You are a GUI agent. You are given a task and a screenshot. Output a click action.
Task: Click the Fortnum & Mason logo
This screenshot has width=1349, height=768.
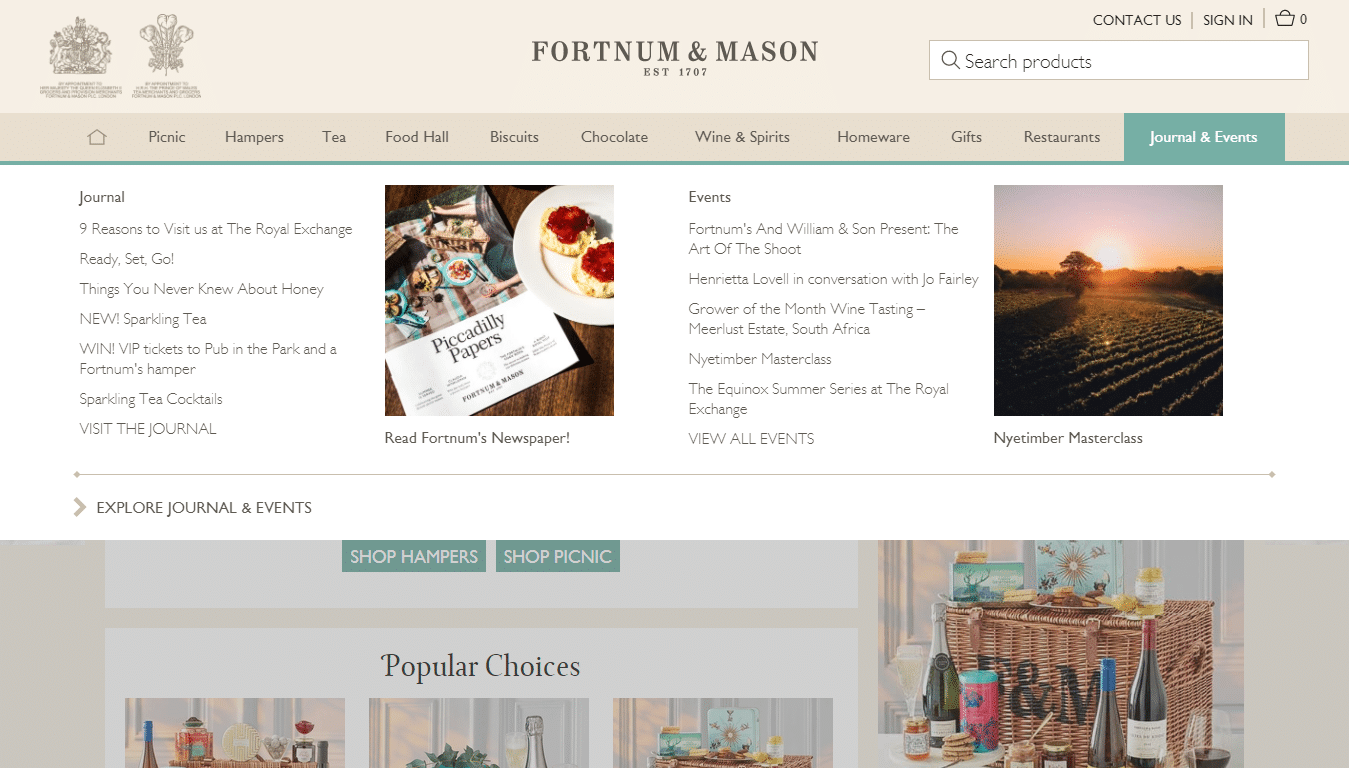(x=675, y=57)
